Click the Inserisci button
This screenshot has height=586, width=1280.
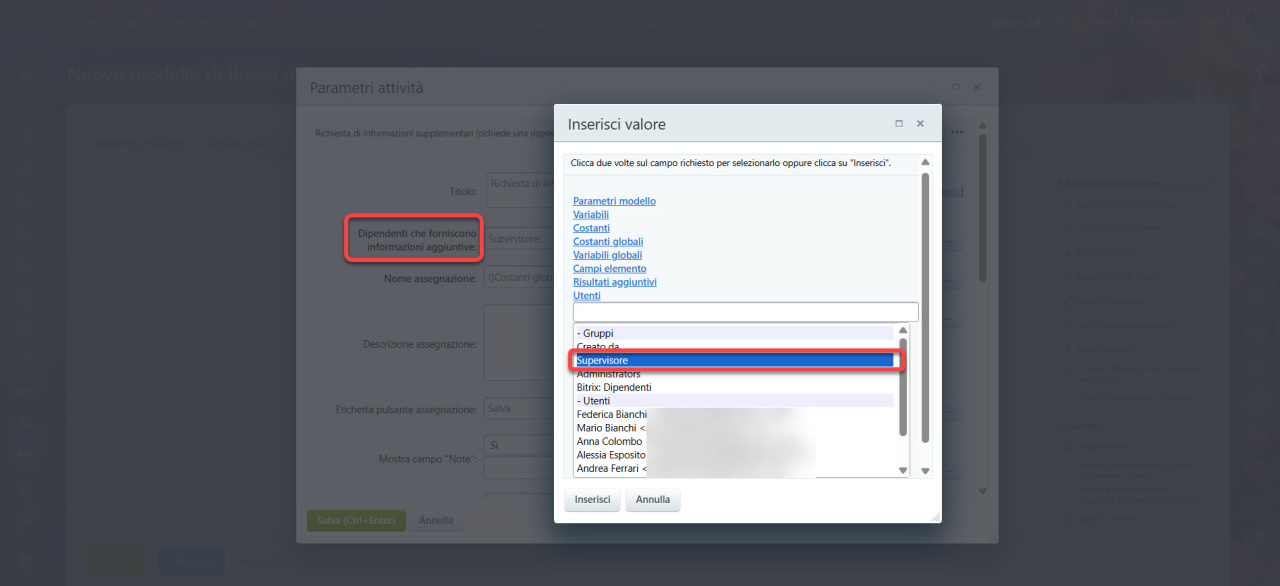pyautogui.click(x=592, y=500)
